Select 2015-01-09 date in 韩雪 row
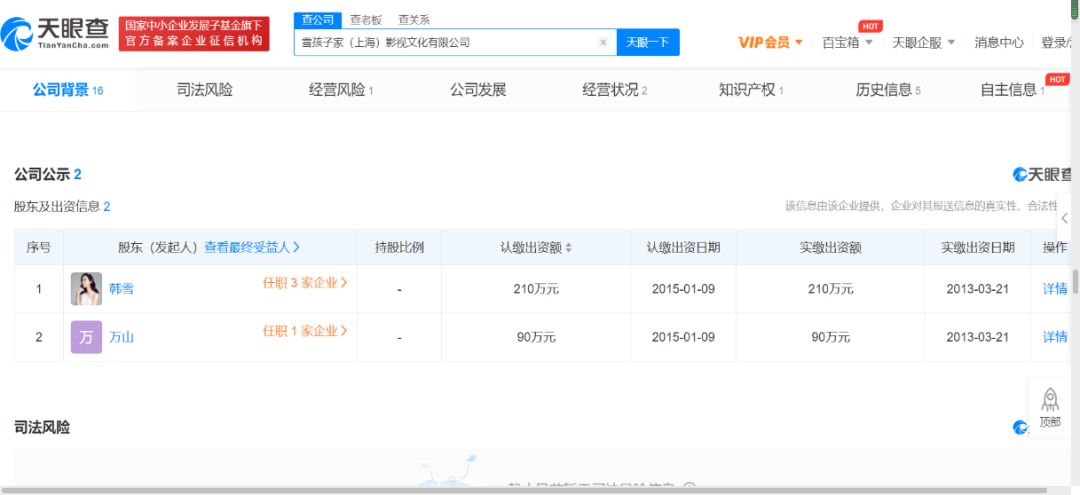This screenshot has height=495, width=1080. (x=683, y=289)
